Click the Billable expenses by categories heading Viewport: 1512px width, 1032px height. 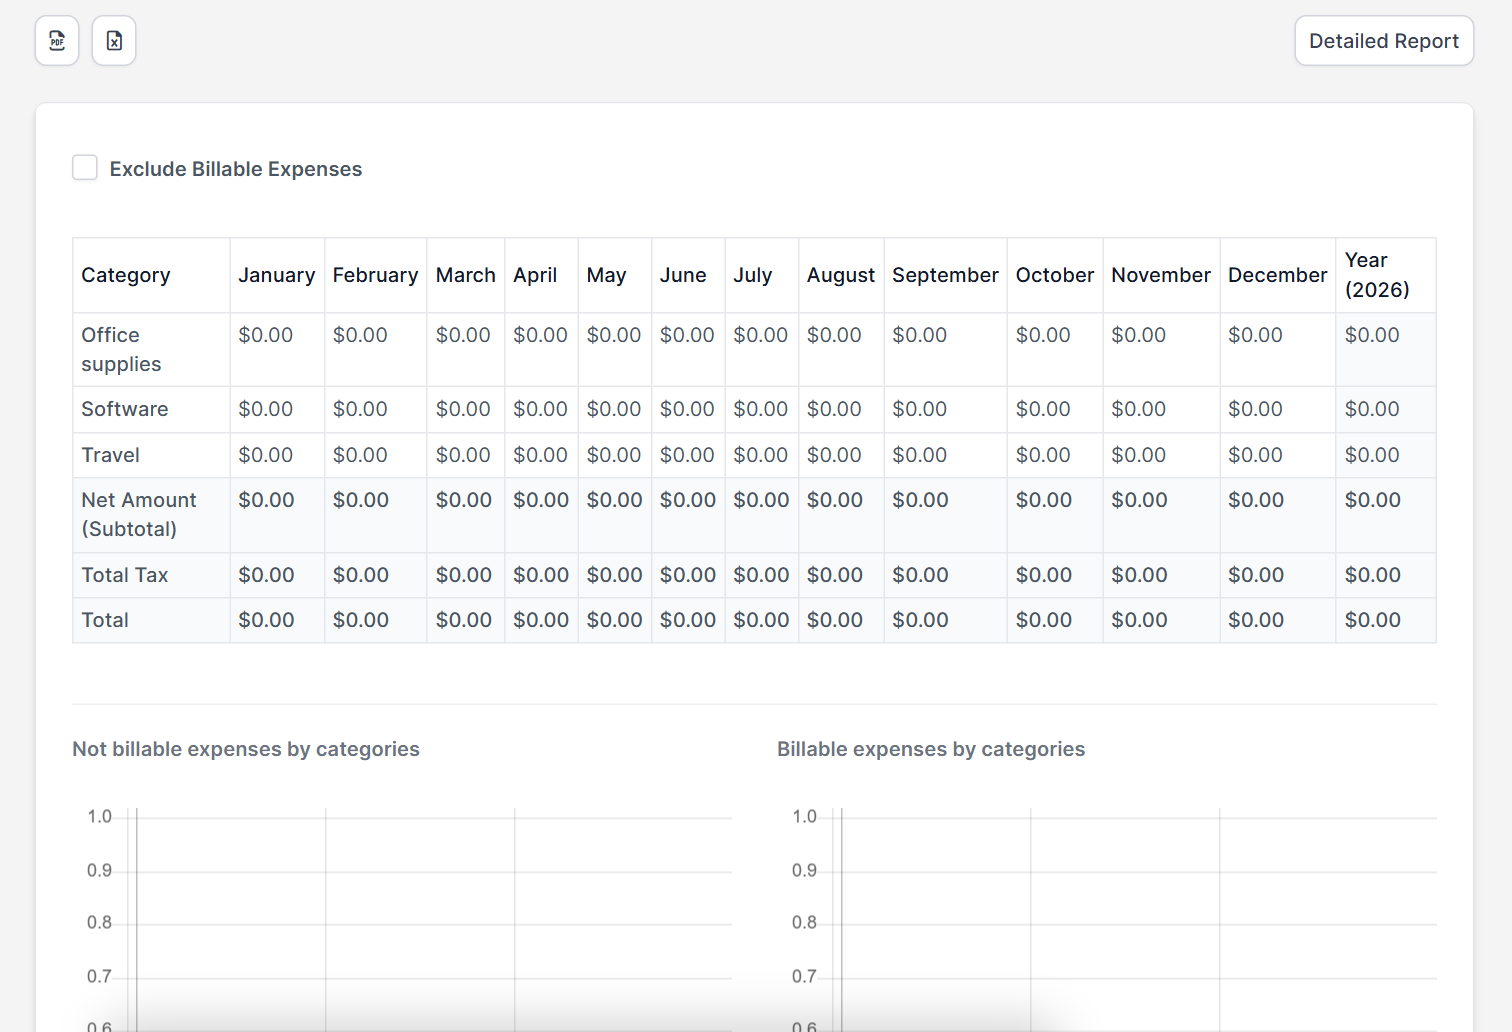tap(931, 749)
